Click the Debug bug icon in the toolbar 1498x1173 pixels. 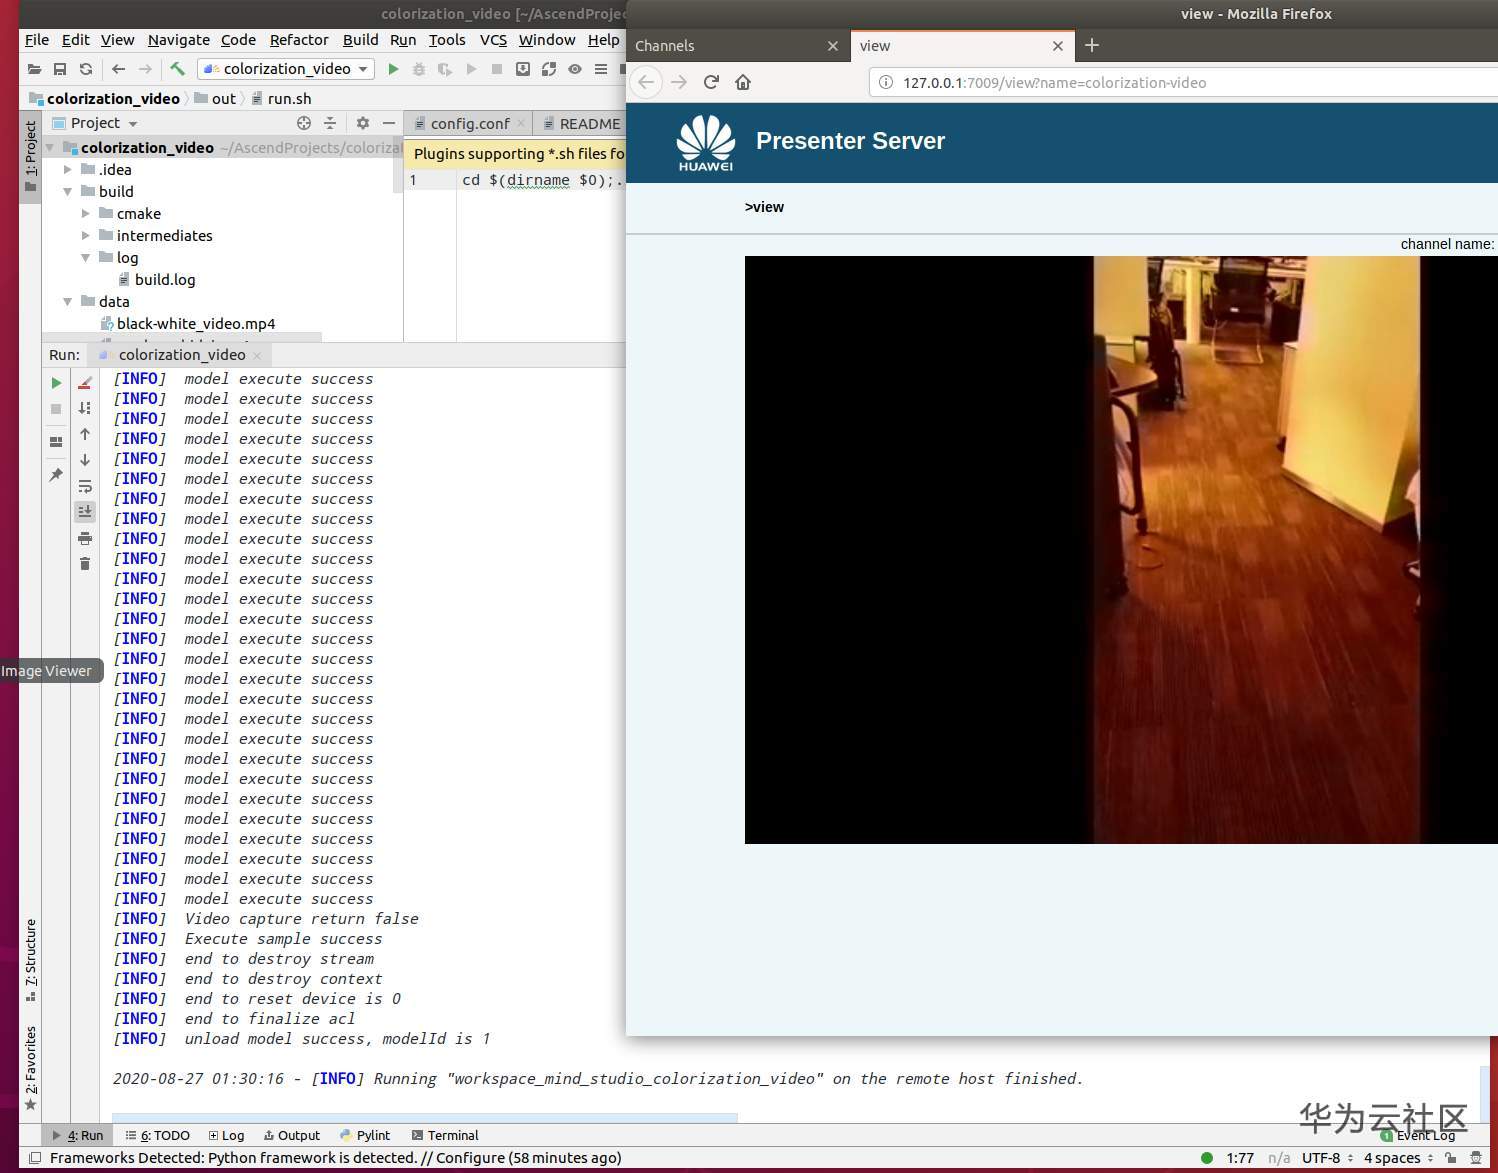tap(419, 69)
